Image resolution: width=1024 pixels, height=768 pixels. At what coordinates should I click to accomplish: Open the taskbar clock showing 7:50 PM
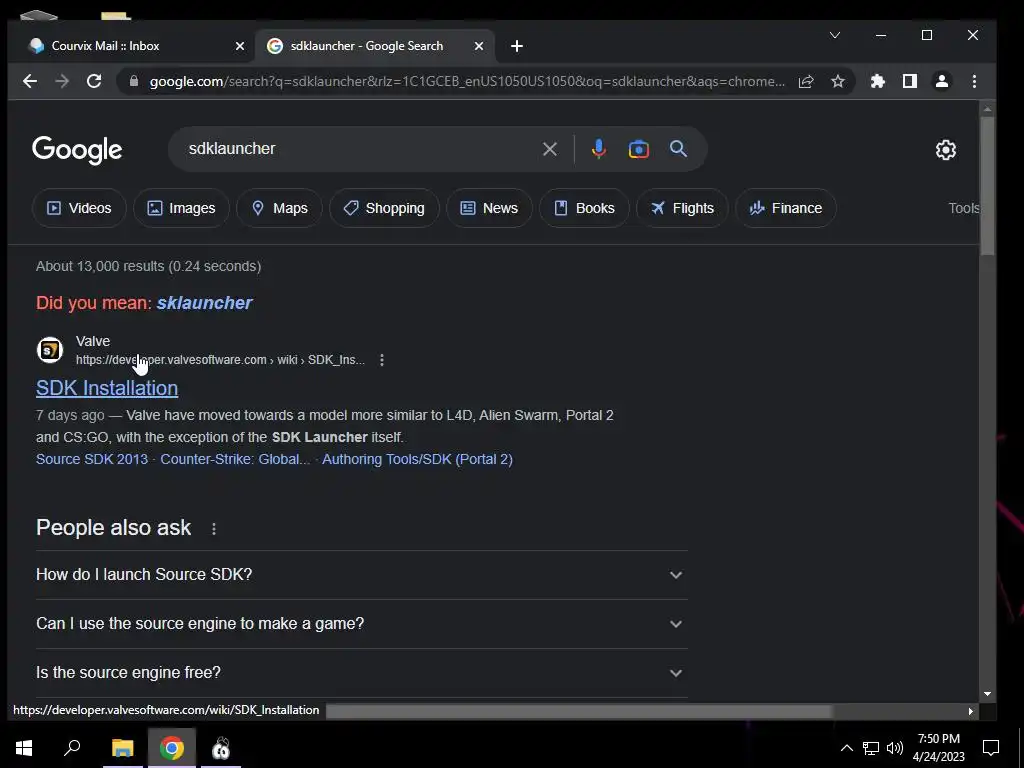coord(938,748)
